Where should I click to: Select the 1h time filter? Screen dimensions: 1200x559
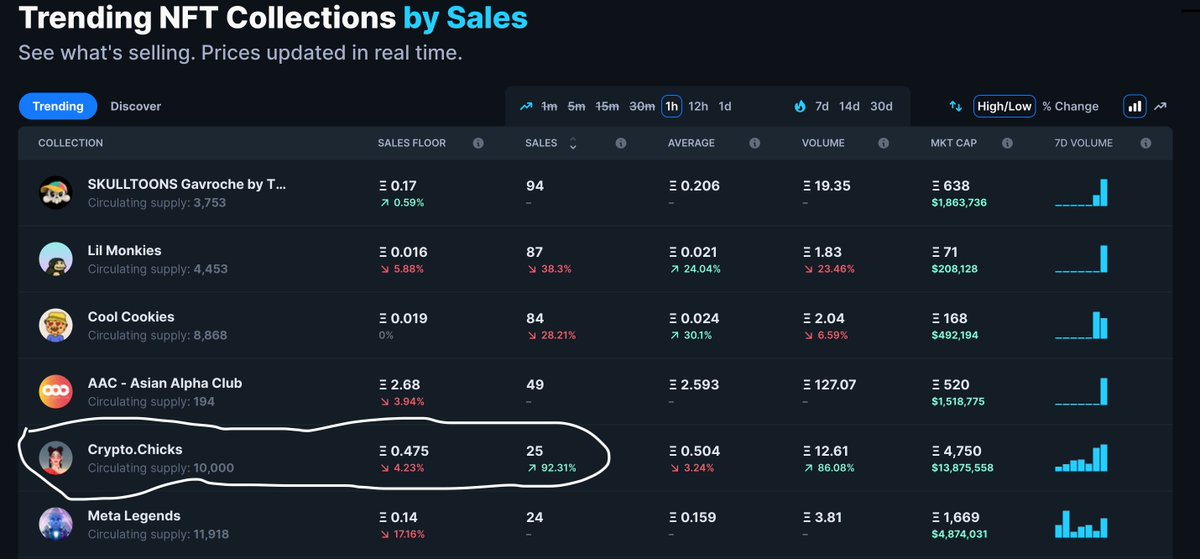pyautogui.click(x=671, y=106)
